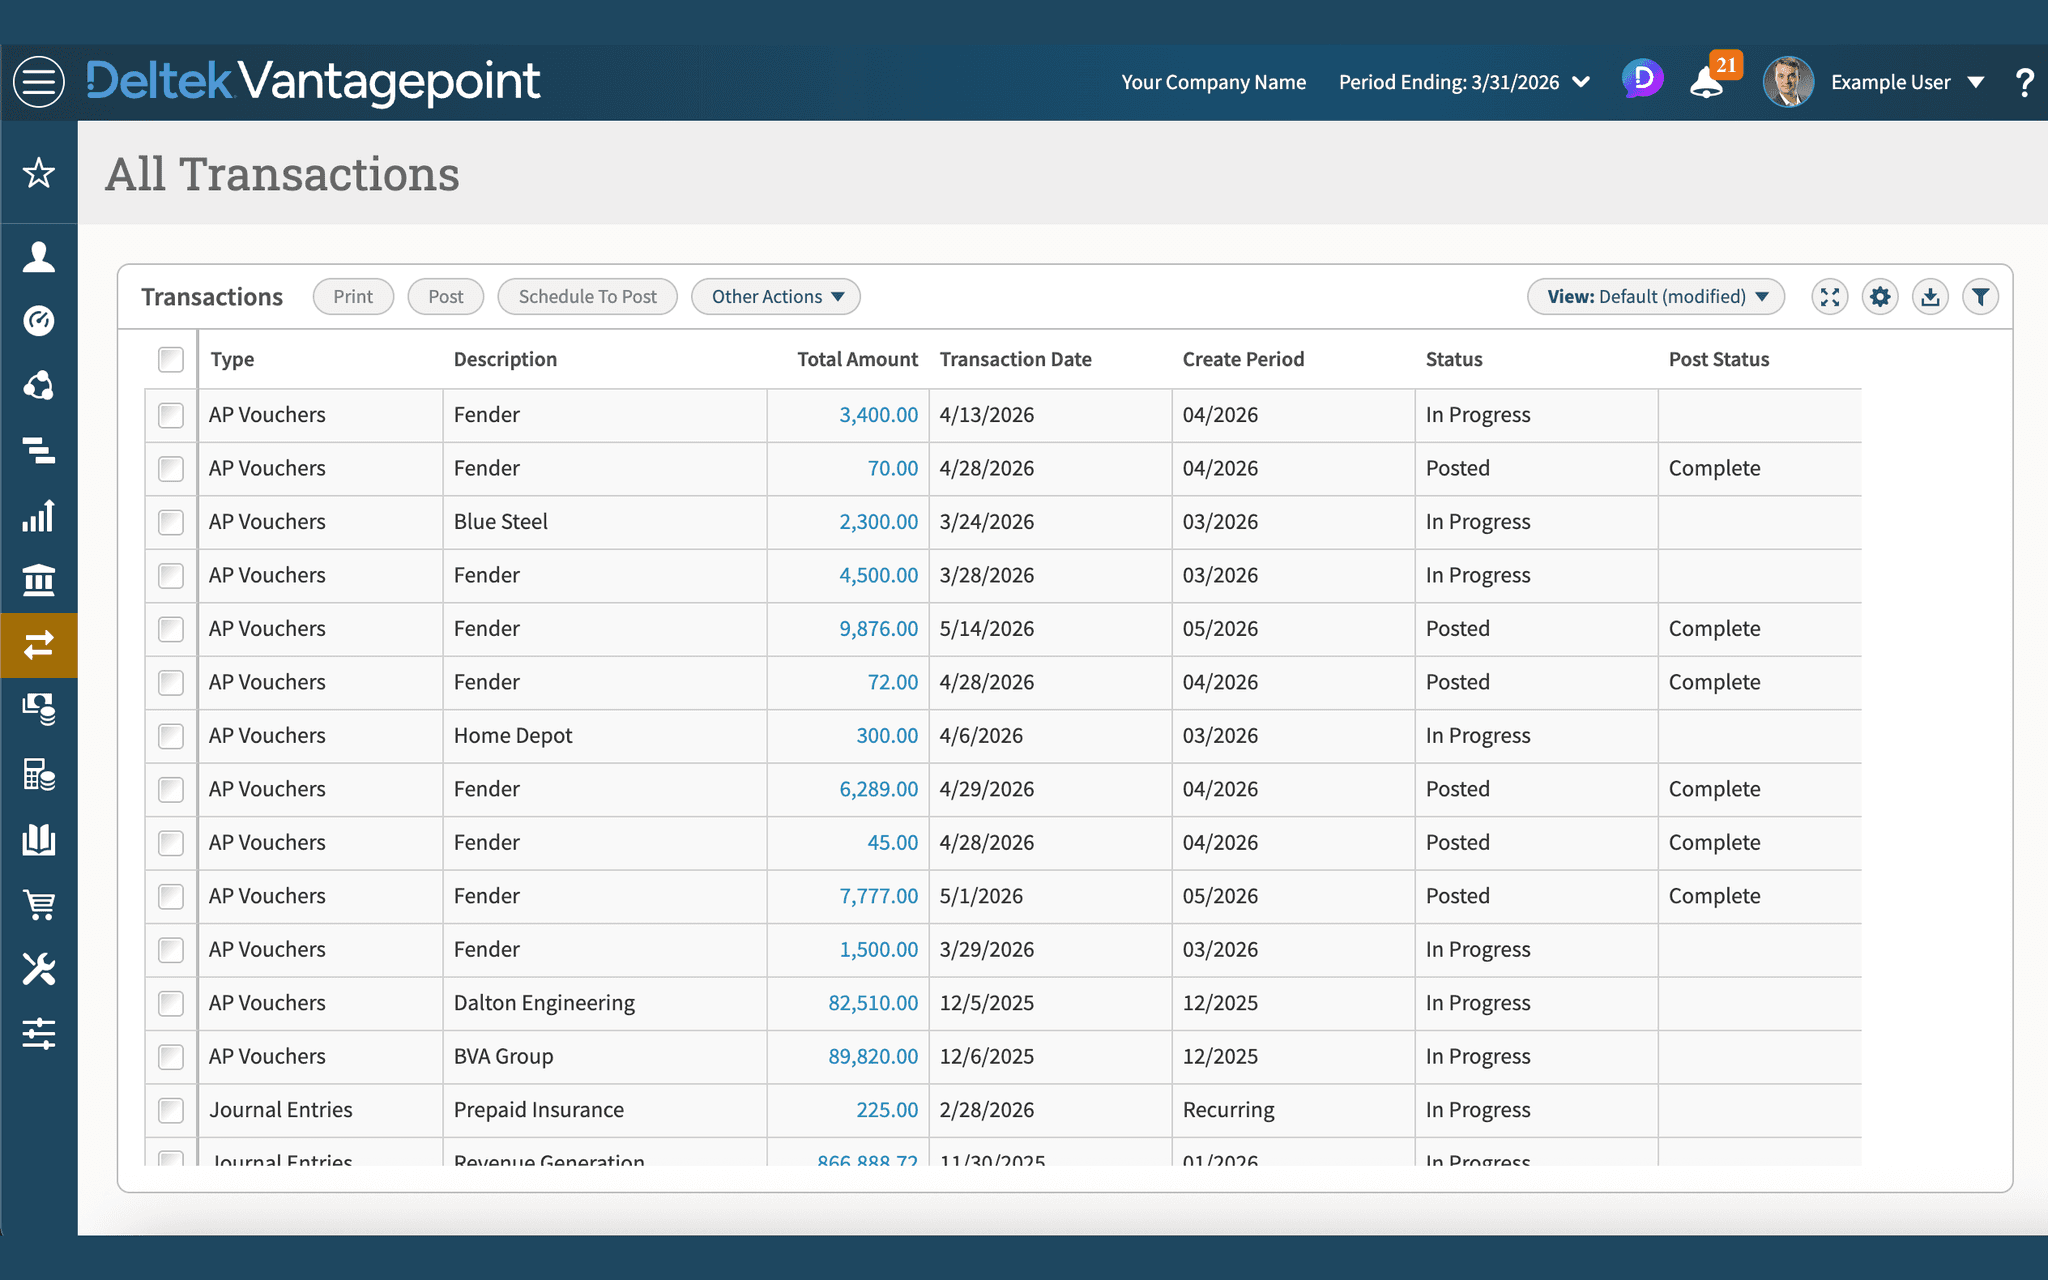Open the Purchasing cart sidebar icon
The width and height of the screenshot is (2048, 1280).
(39, 904)
